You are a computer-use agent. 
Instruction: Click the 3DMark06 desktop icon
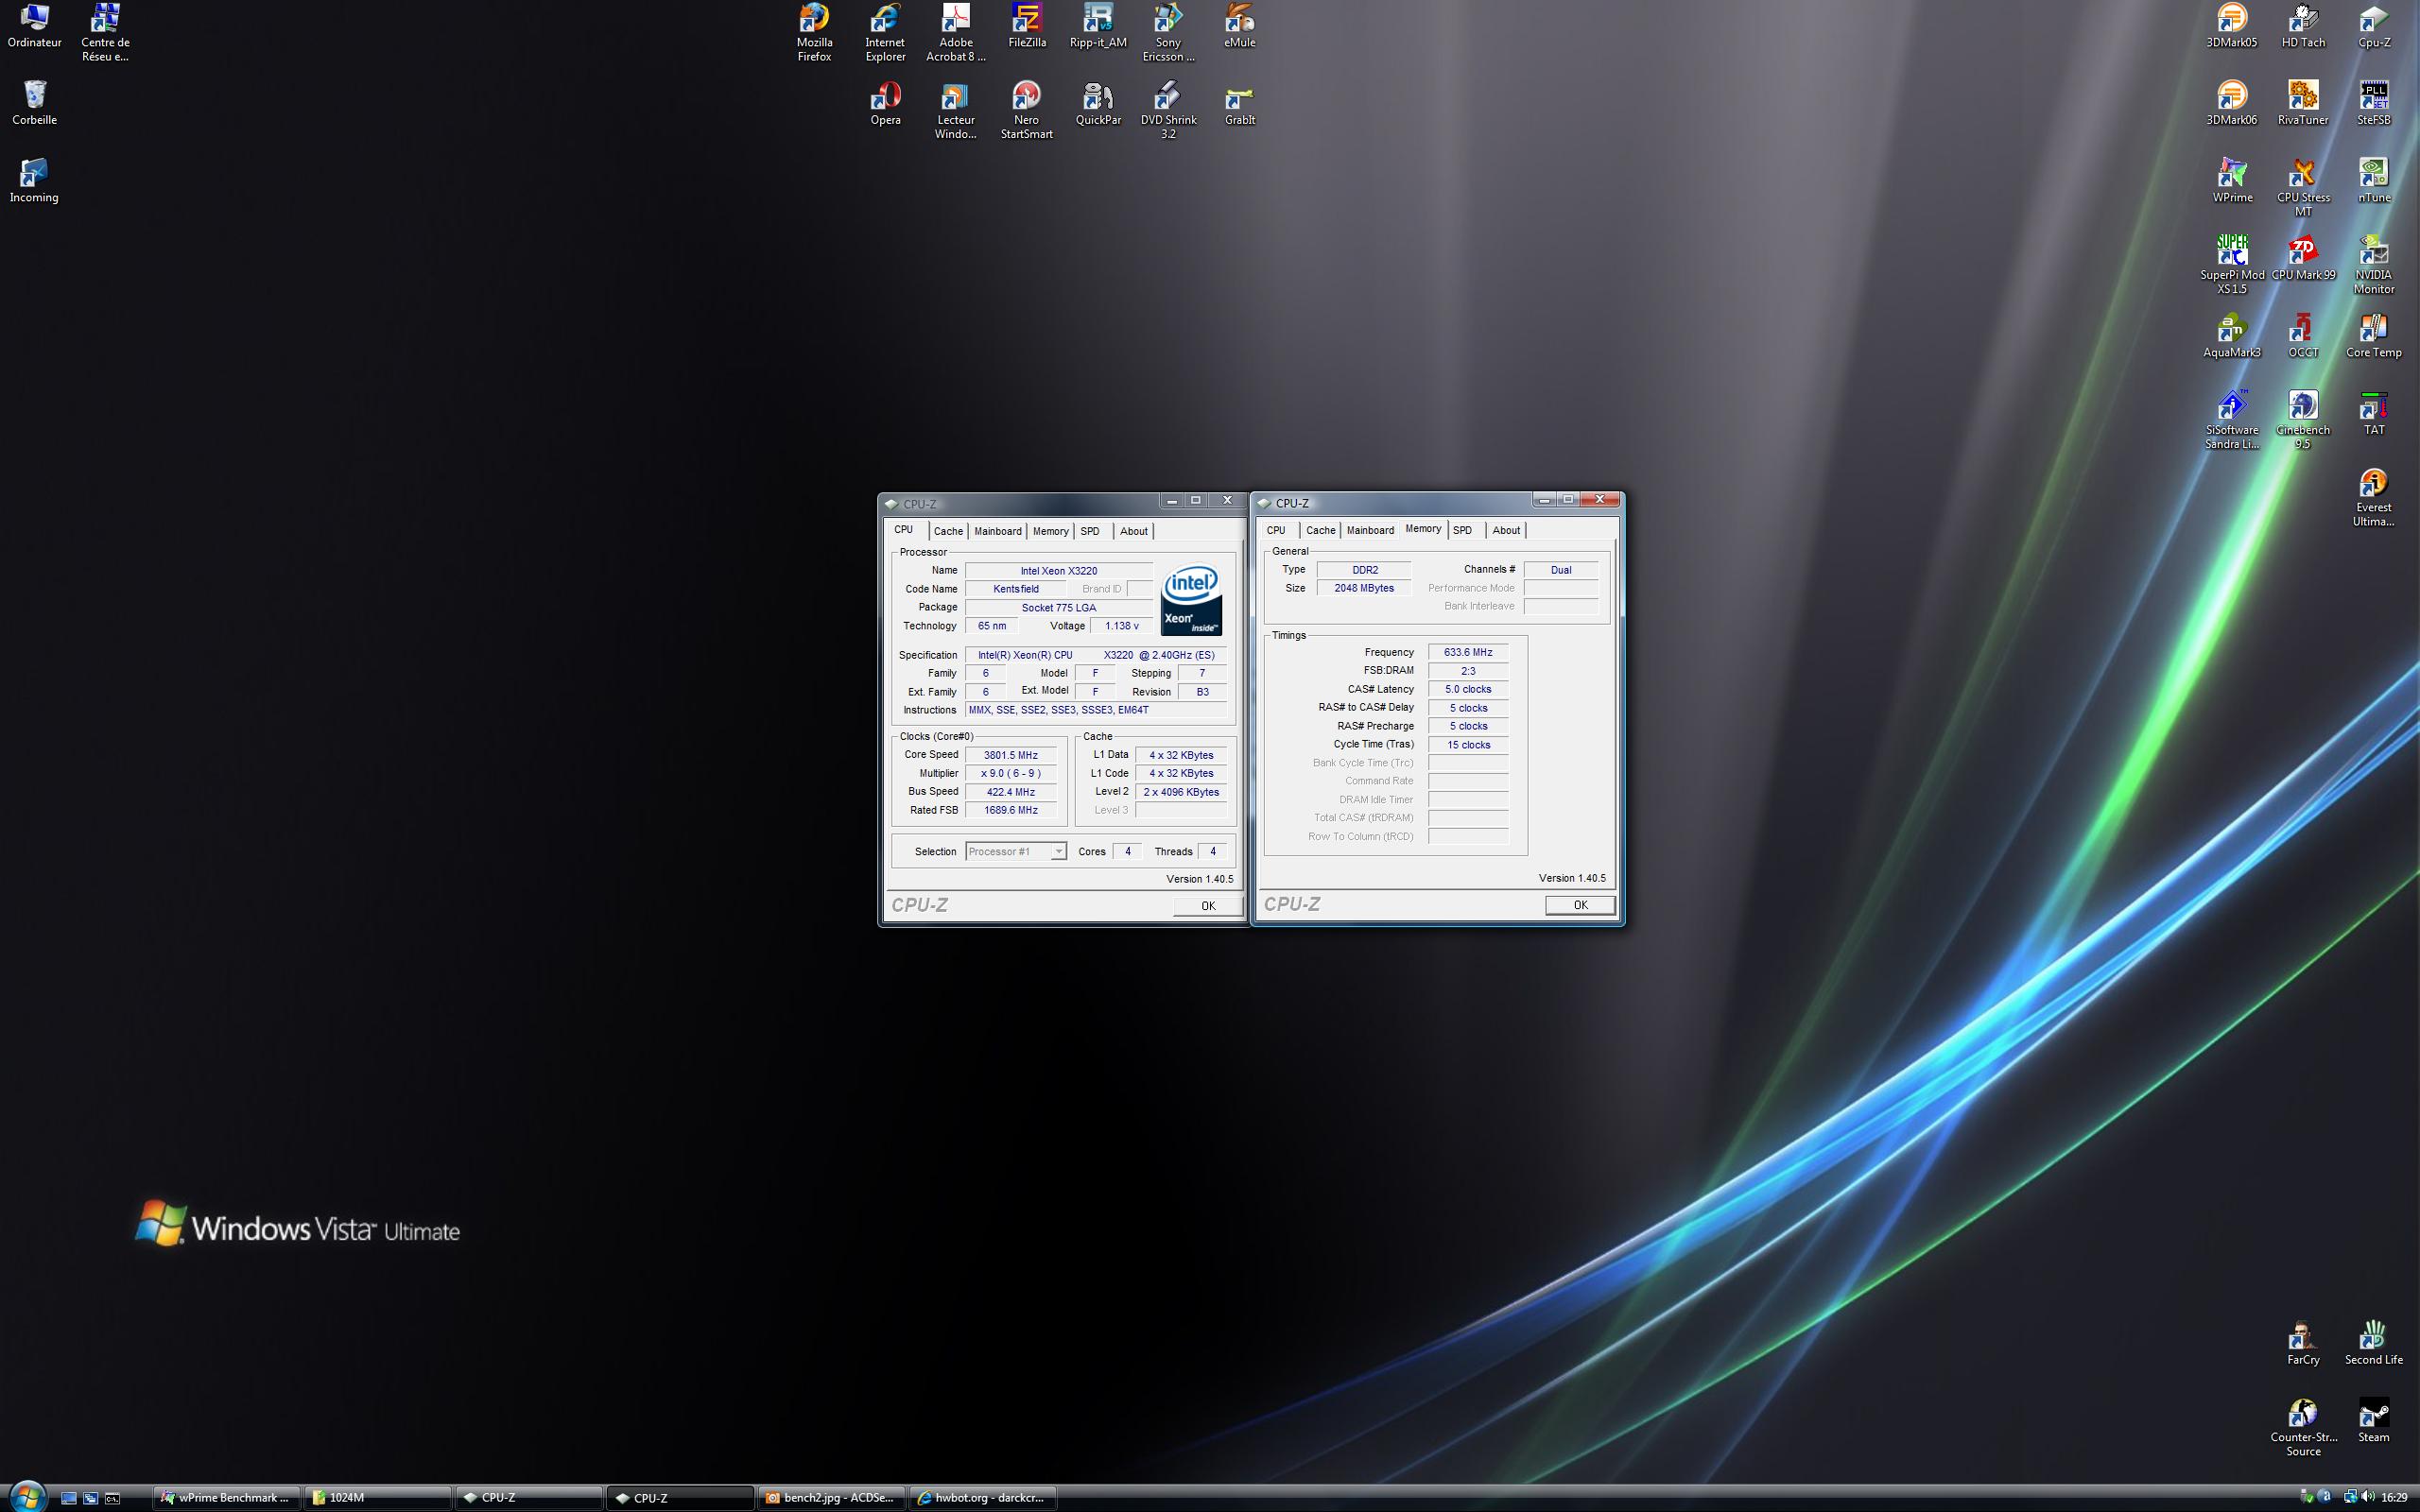[x=2232, y=103]
